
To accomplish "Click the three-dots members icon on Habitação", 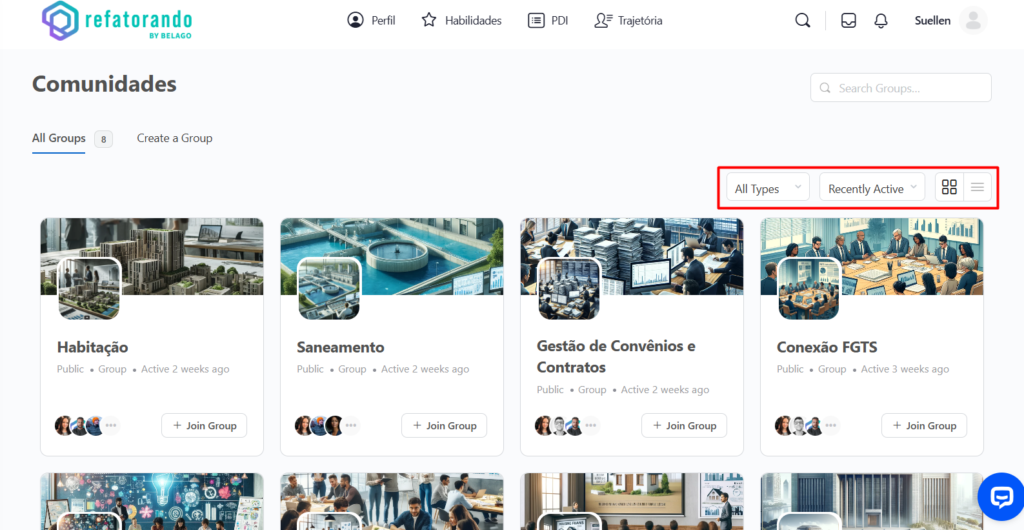I will pos(111,426).
